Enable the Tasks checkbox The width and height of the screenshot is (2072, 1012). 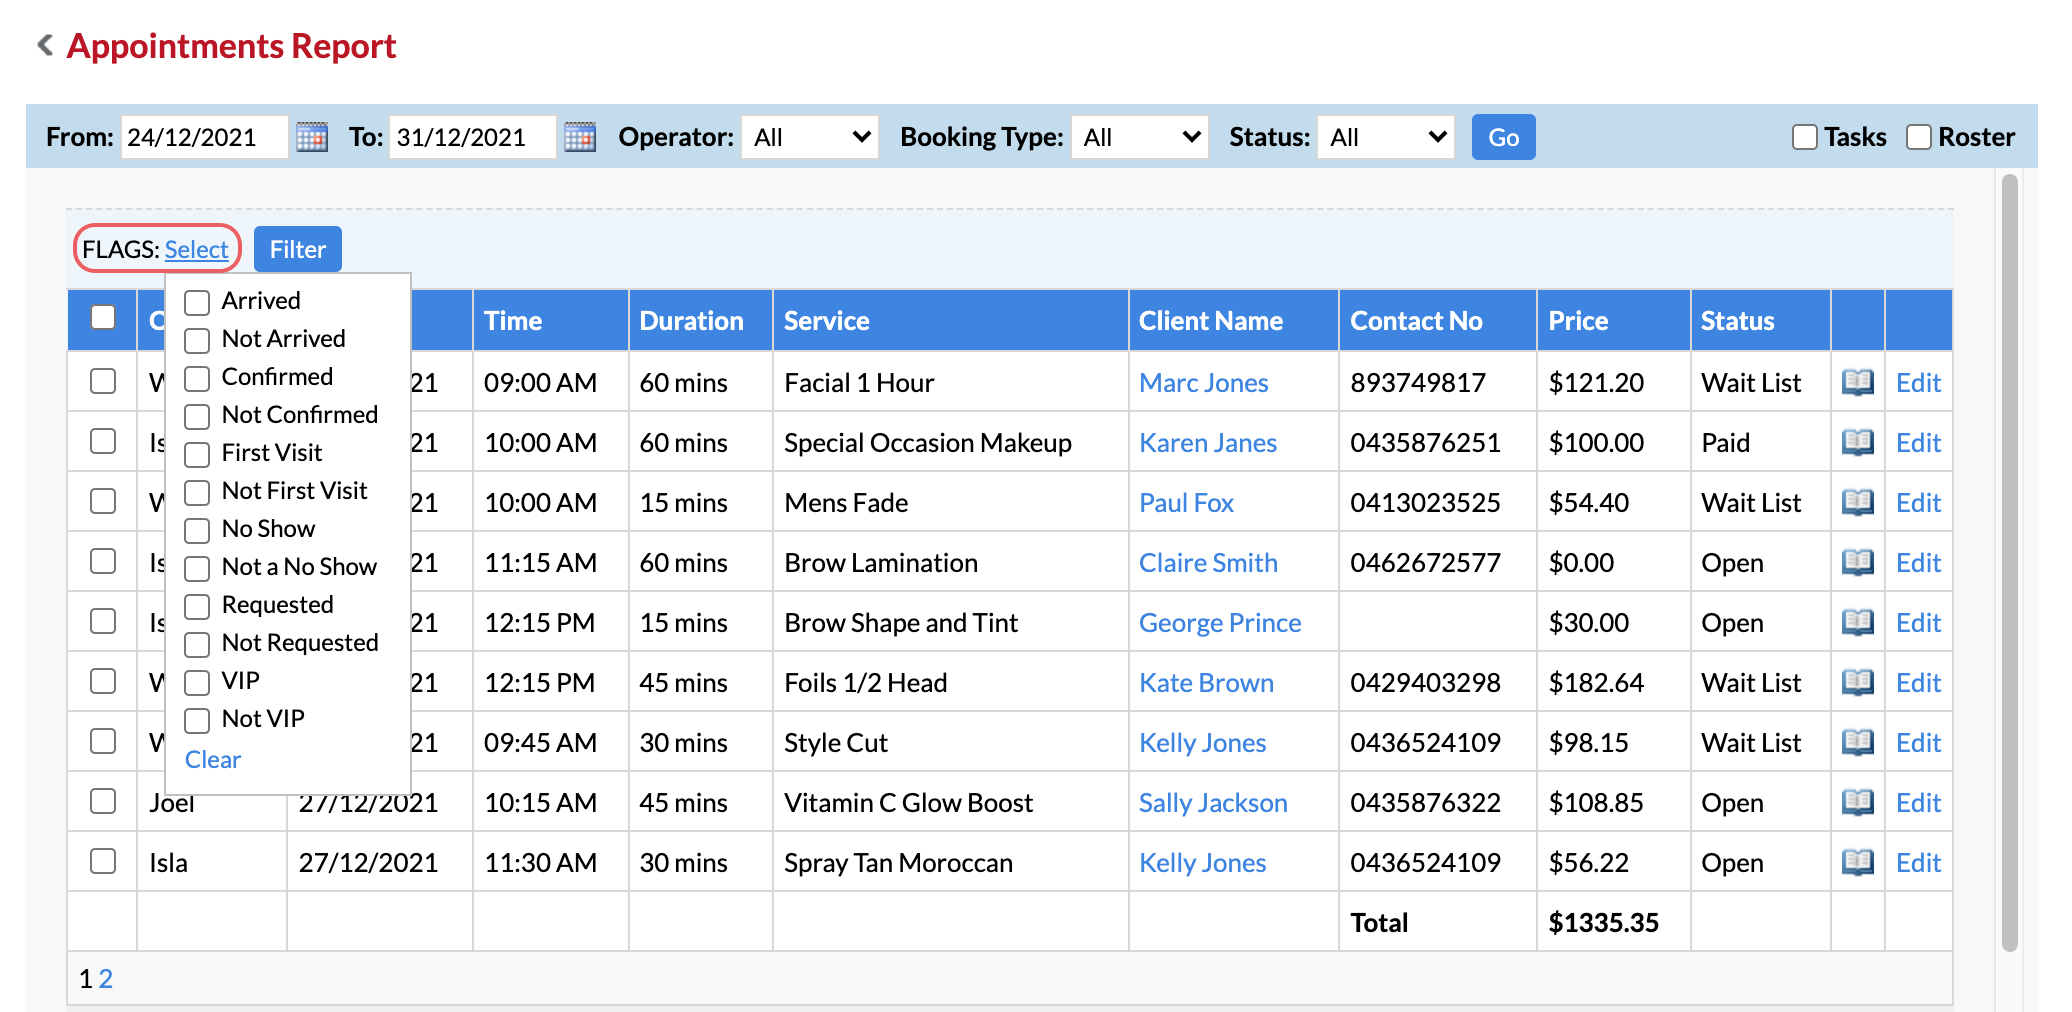coord(1804,137)
